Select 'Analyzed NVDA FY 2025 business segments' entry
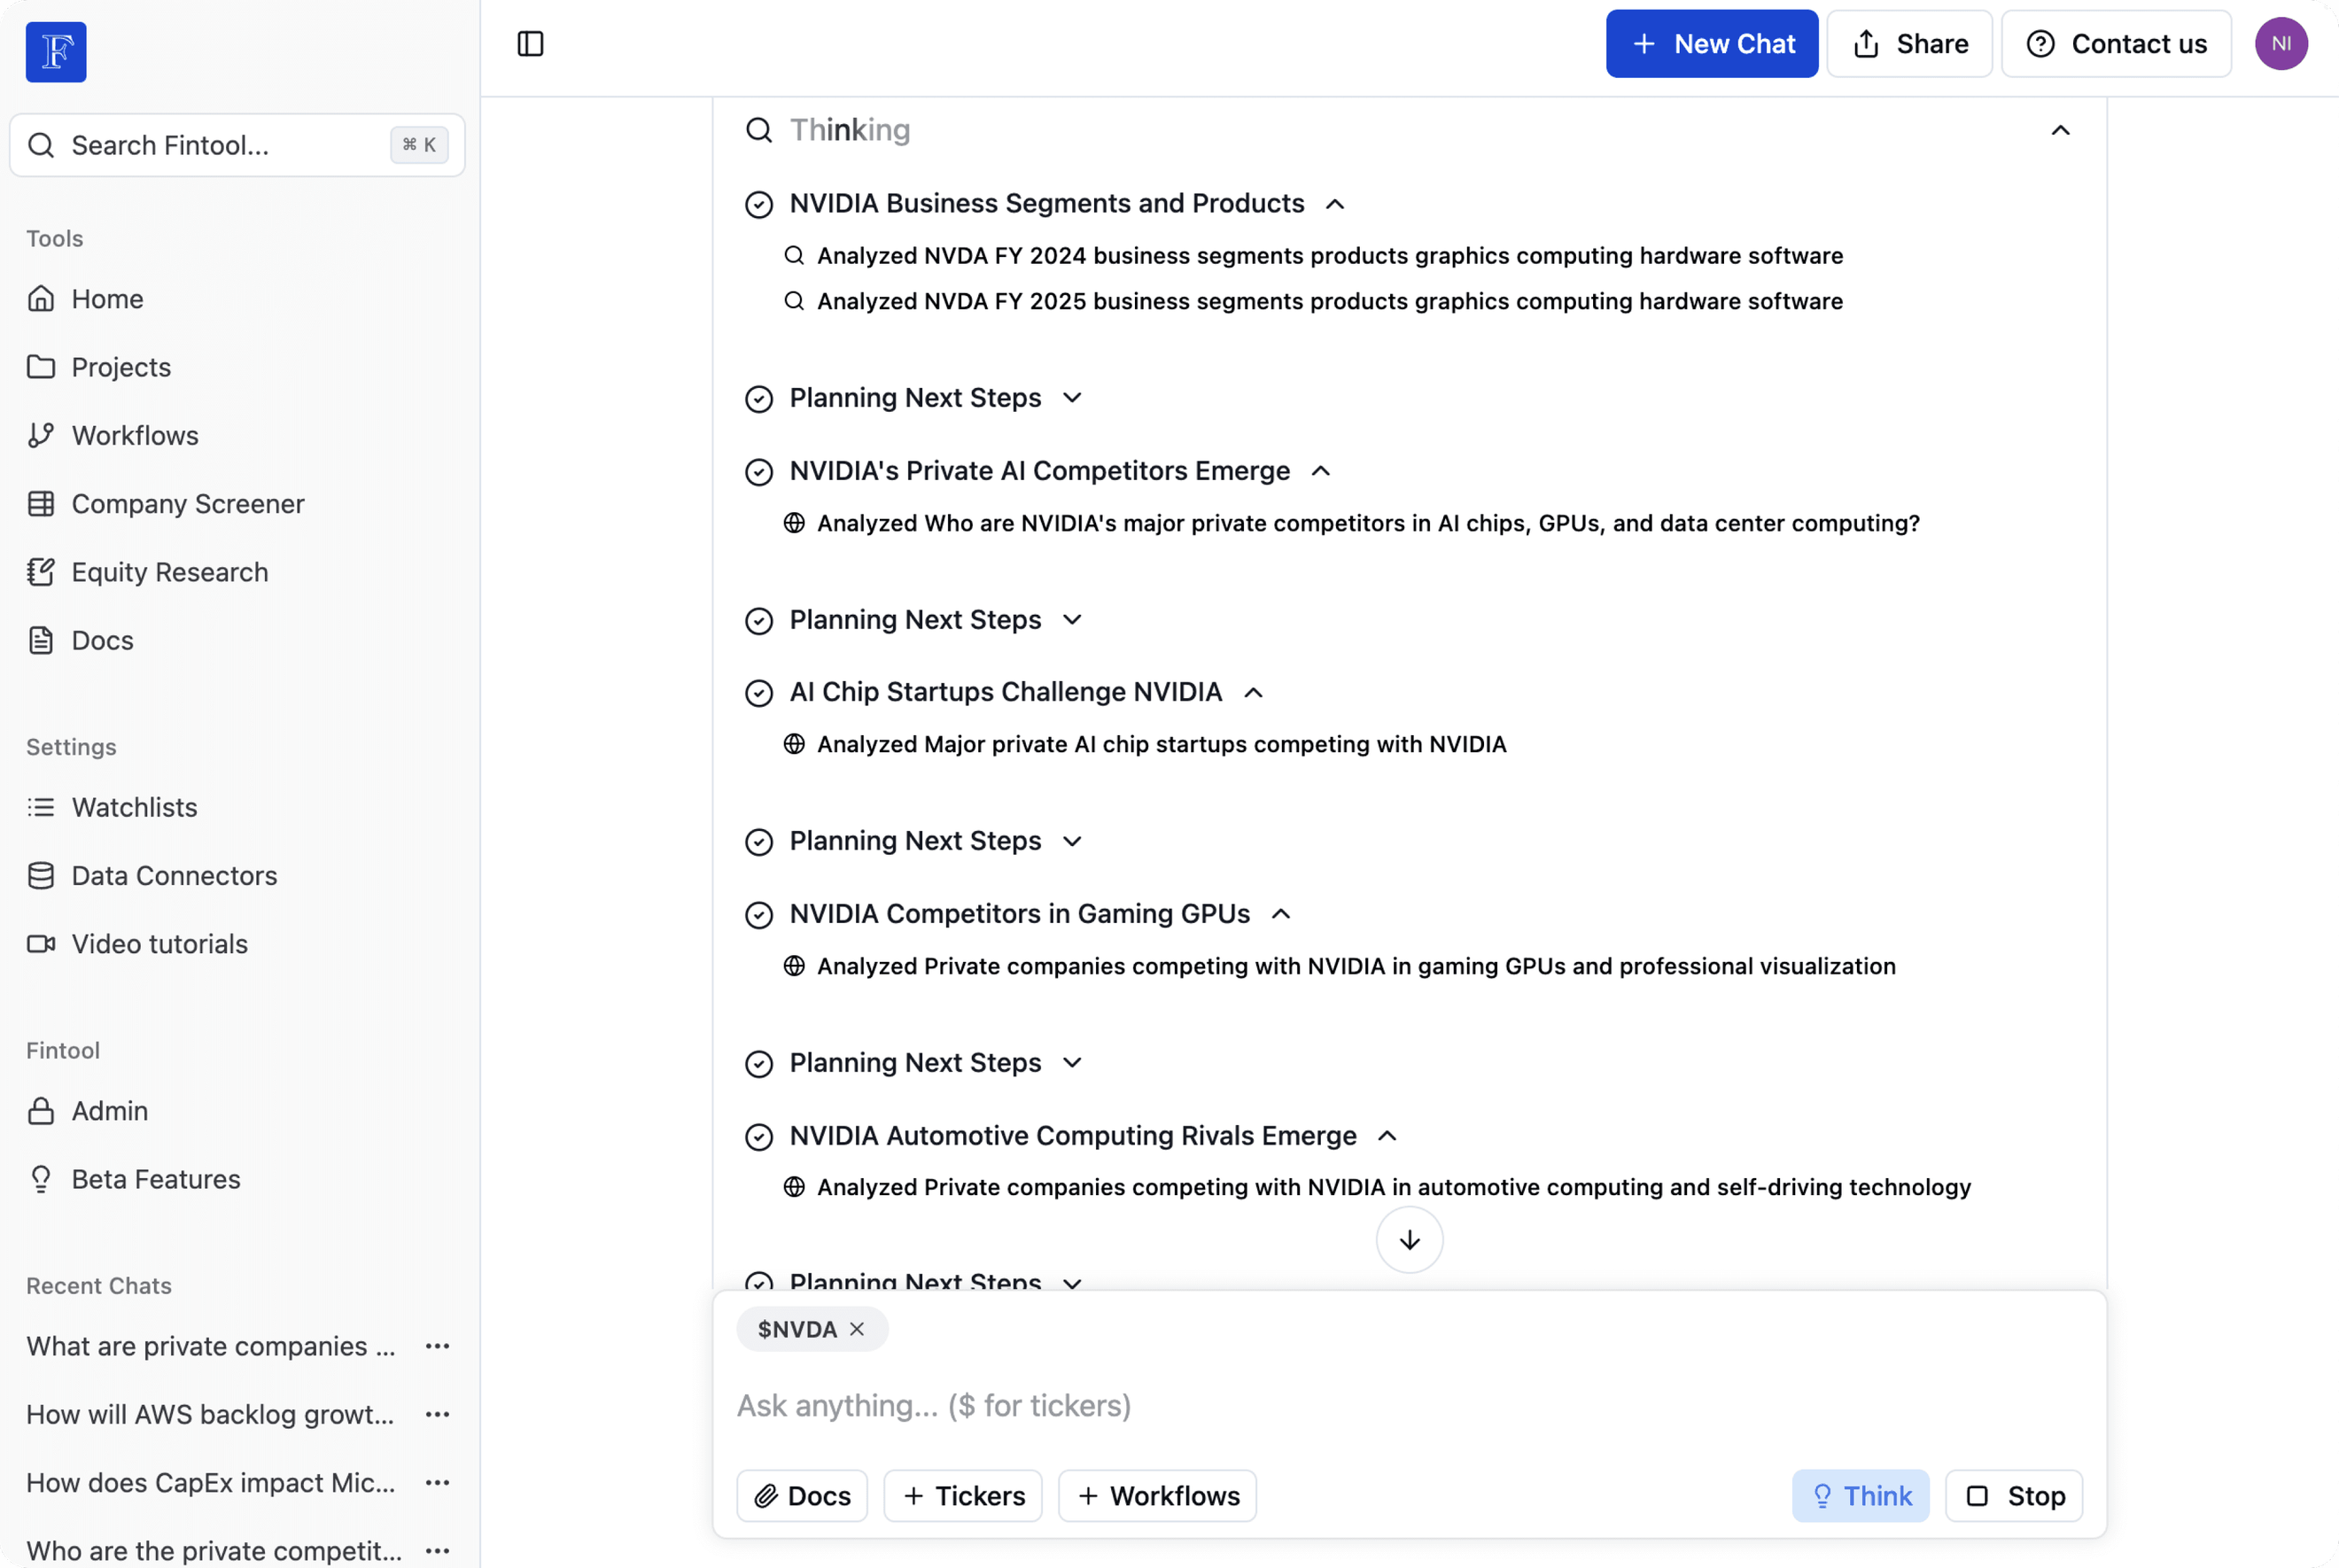The image size is (2339, 1568). (x=1314, y=301)
